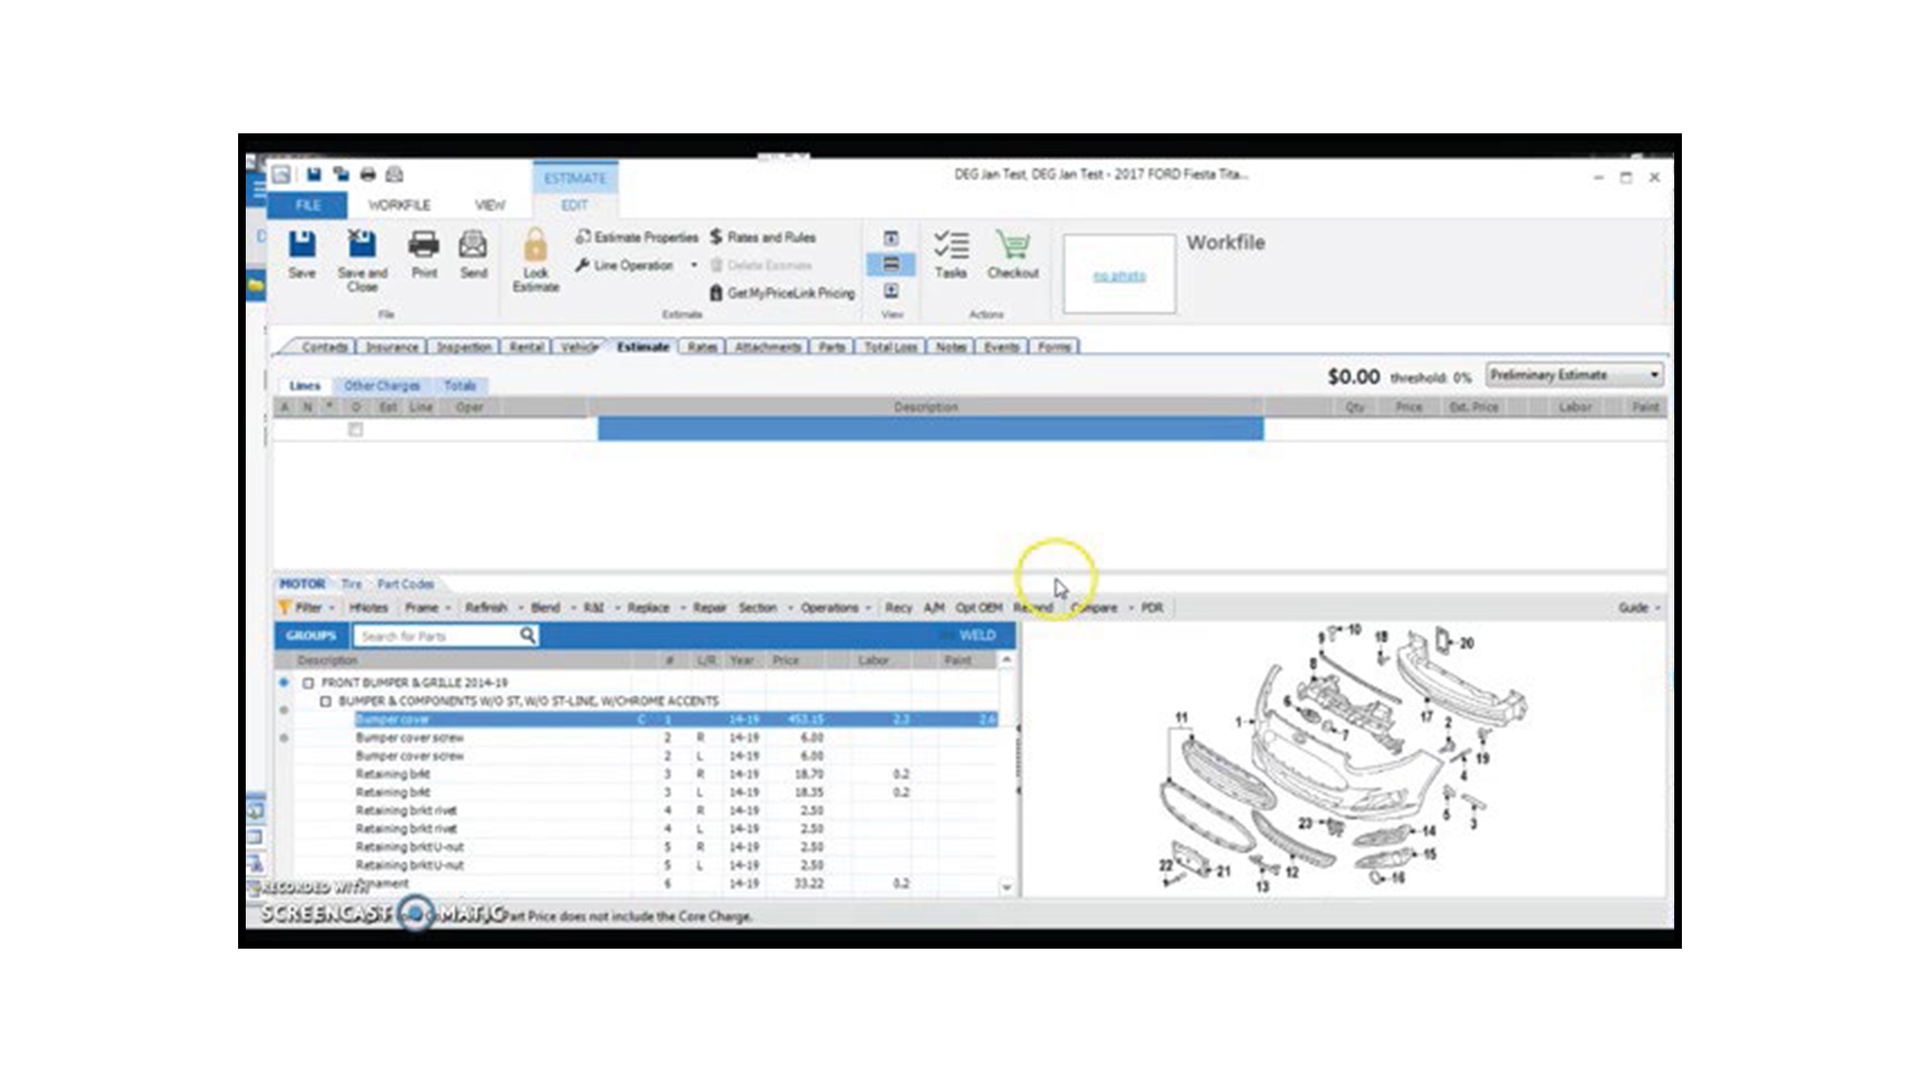Viewport: 1920px width, 1080px height.
Task: Click the Replace operation button
Action: (x=648, y=608)
